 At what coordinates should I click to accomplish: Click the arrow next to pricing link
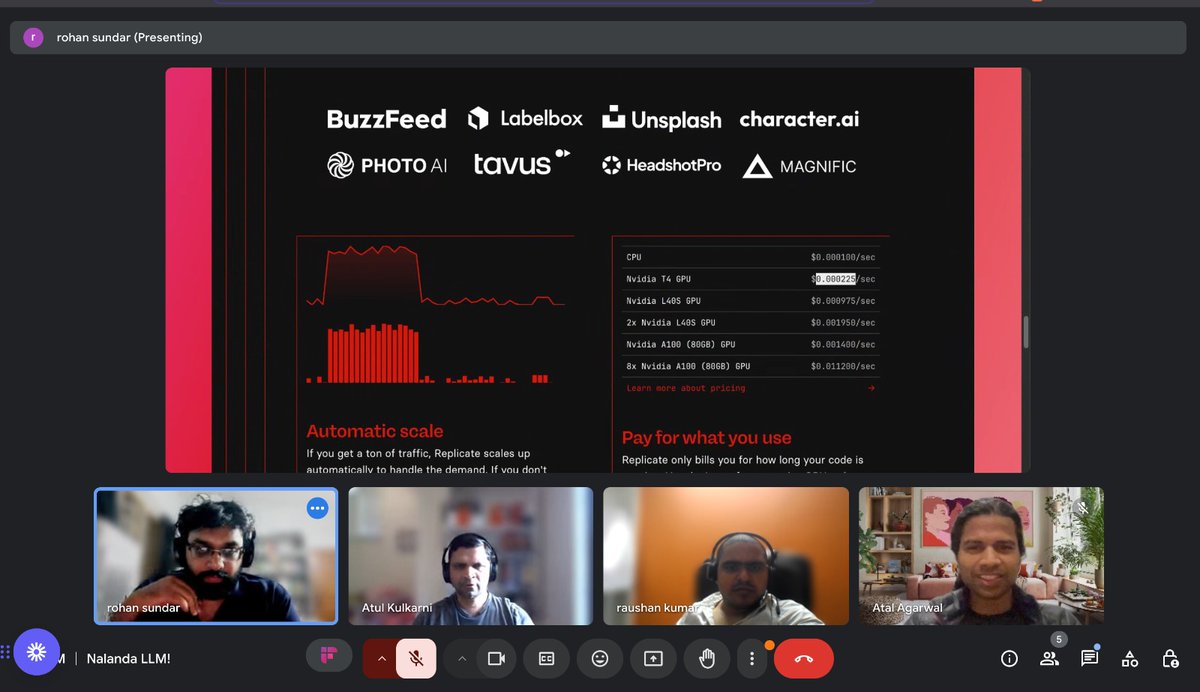871,388
